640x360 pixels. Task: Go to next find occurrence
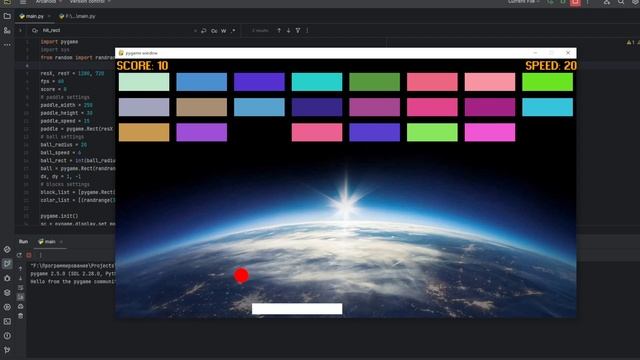click(288, 31)
